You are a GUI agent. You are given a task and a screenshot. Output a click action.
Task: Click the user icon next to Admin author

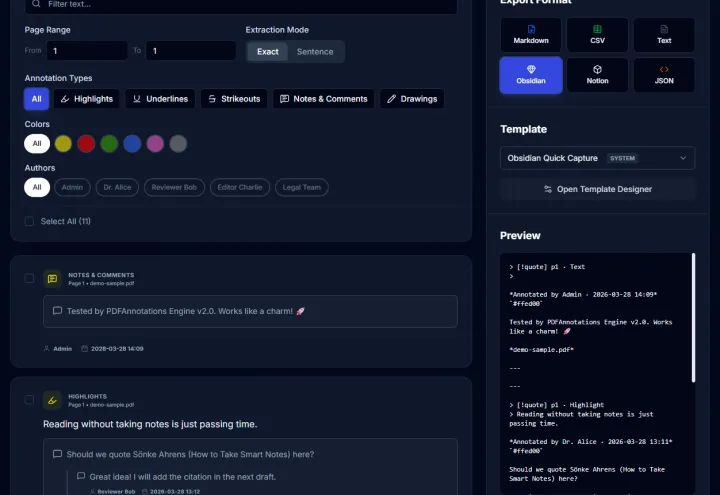(46, 349)
